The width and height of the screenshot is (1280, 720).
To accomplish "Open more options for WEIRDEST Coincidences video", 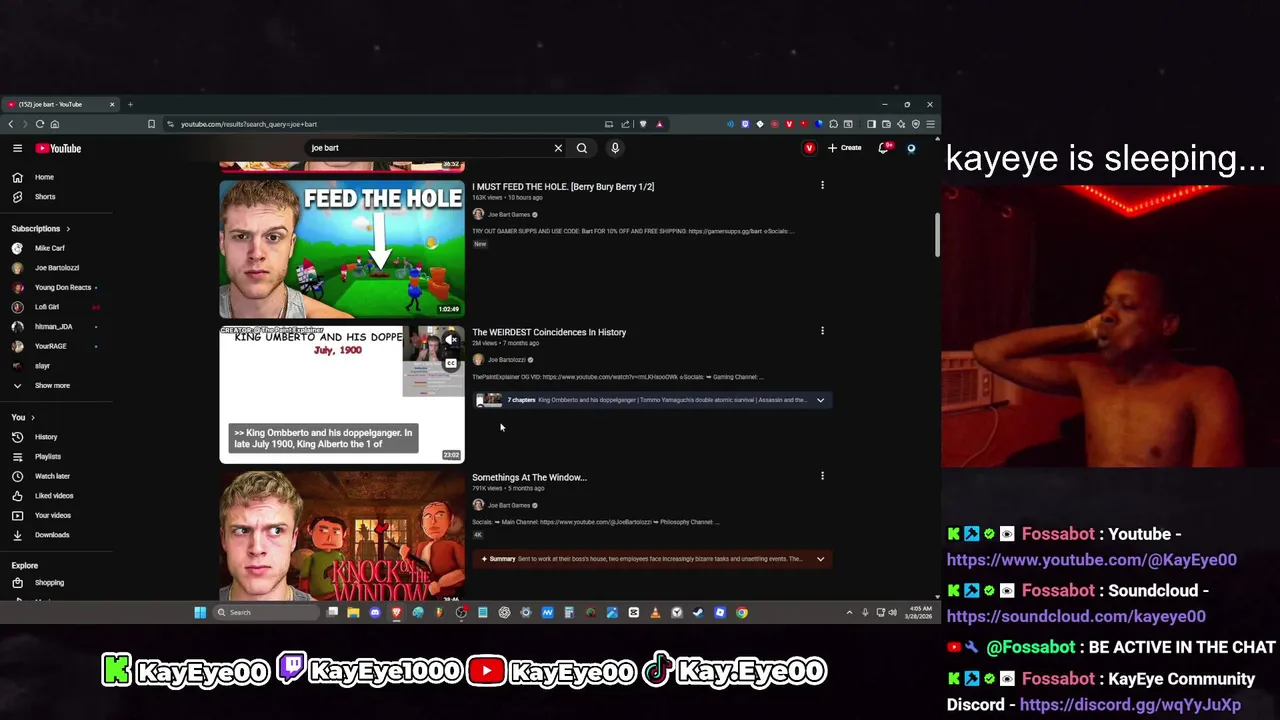I will pyautogui.click(x=822, y=331).
